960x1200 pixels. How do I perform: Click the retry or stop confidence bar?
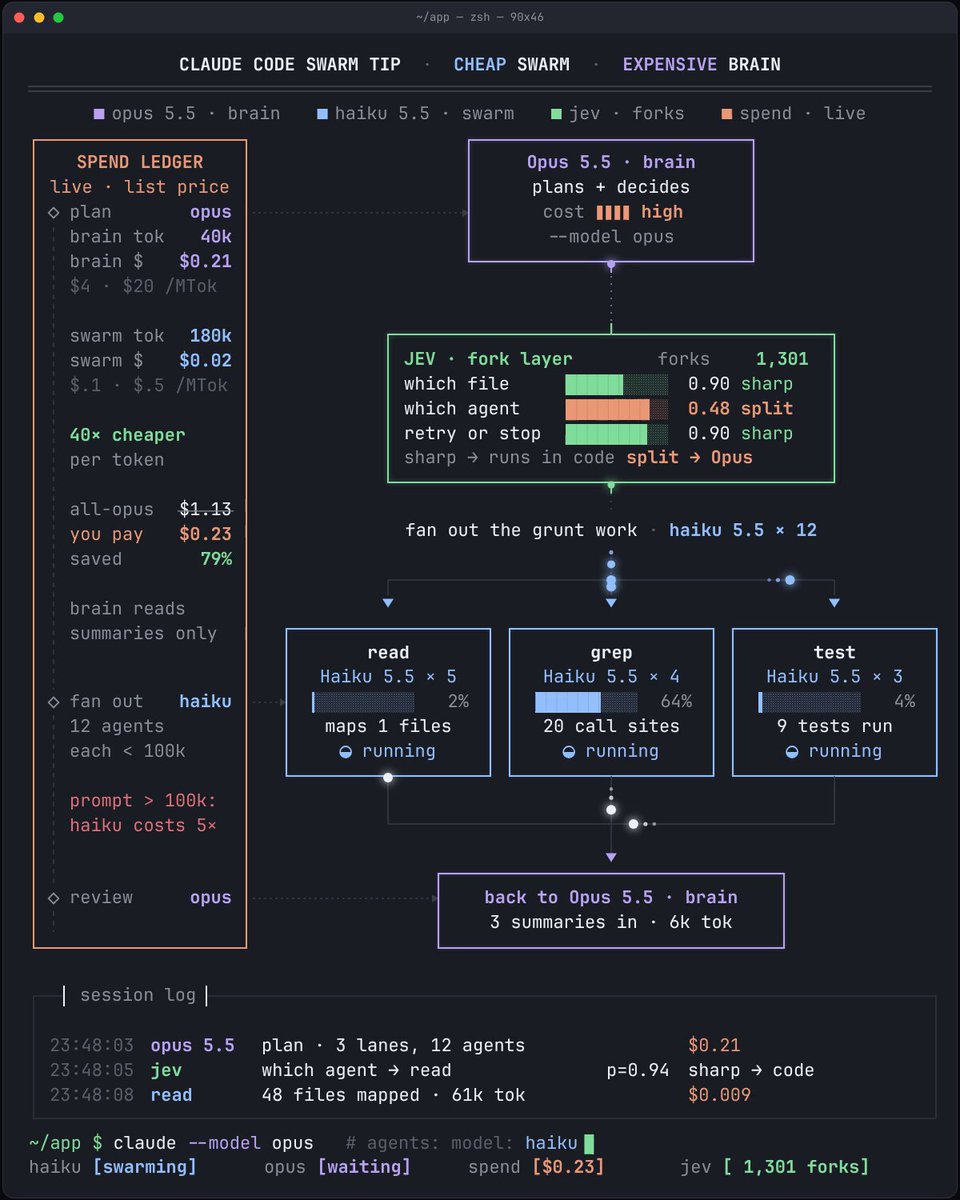[x=616, y=434]
